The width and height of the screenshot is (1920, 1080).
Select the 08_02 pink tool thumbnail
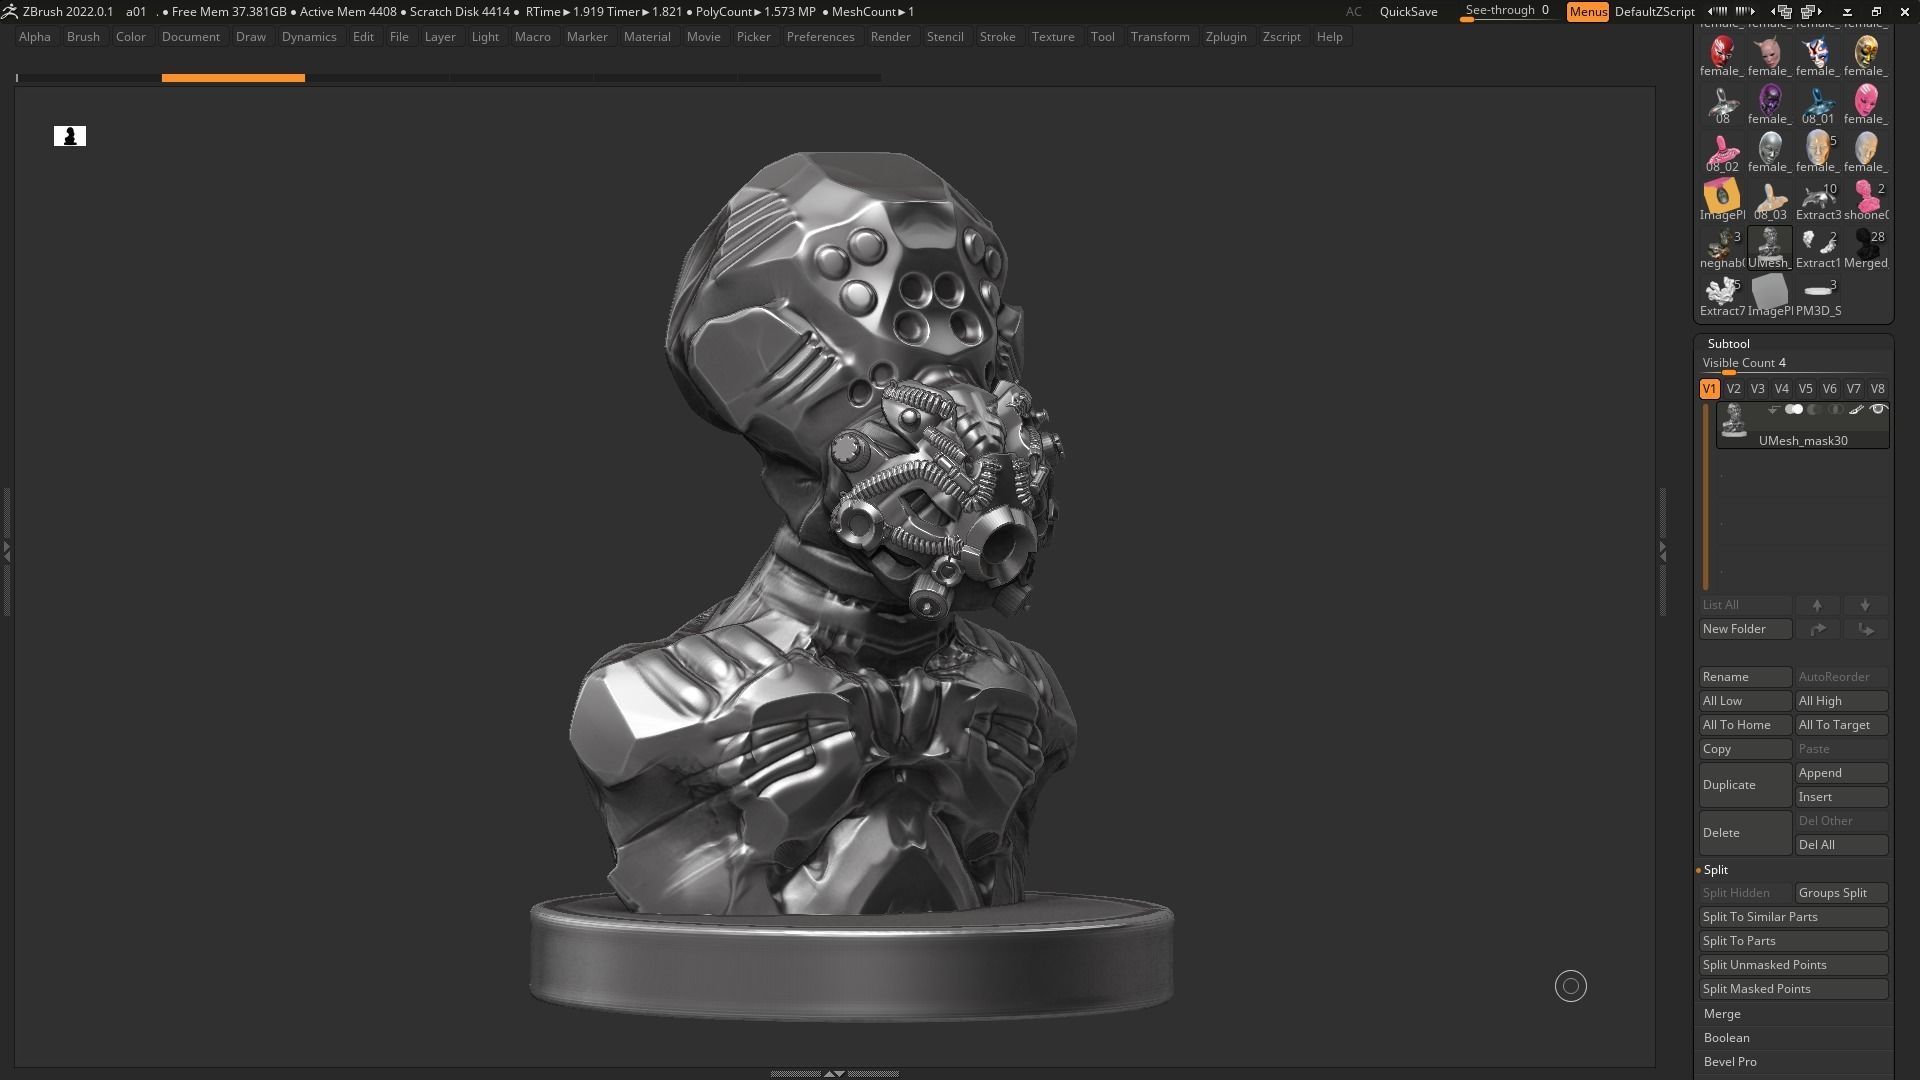(x=1722, y=150)
